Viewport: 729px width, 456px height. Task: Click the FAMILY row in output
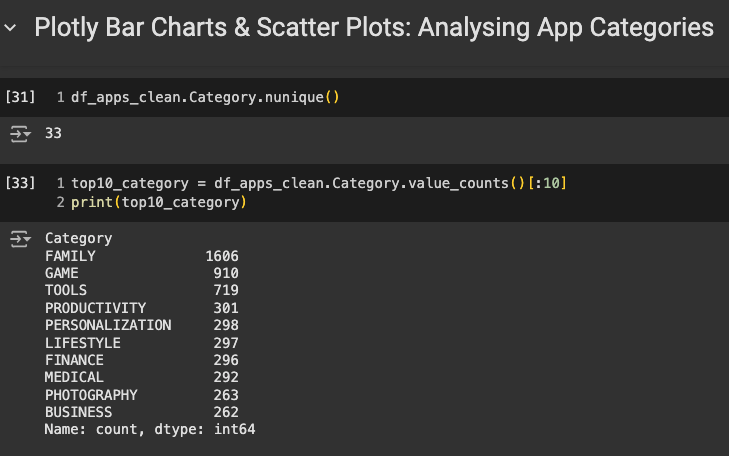[70, 256]
